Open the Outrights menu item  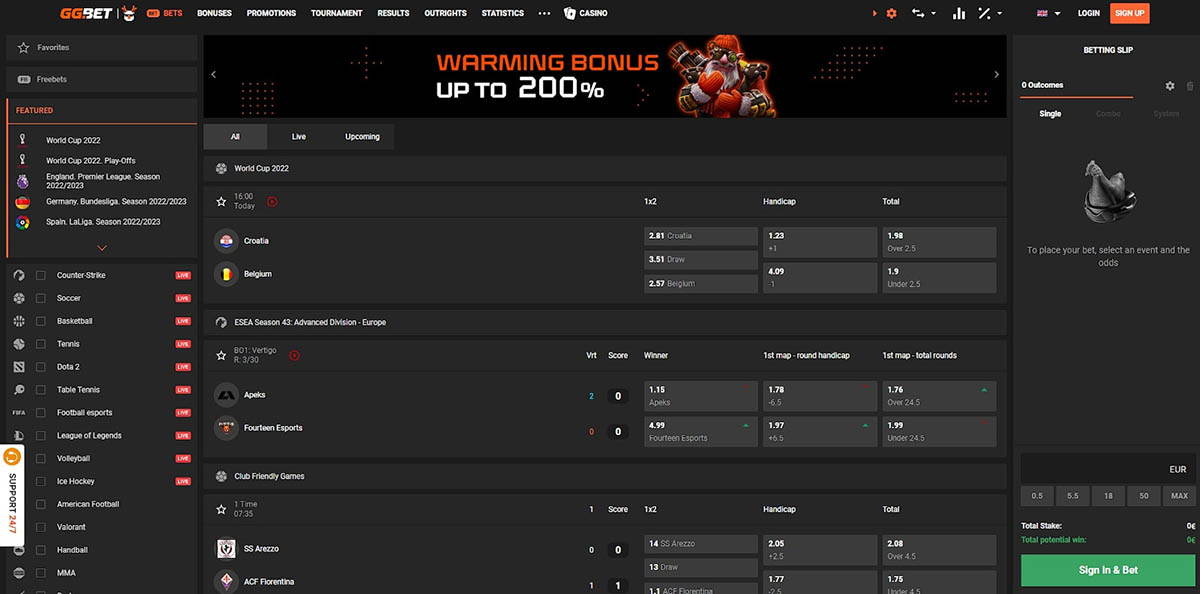445,13
